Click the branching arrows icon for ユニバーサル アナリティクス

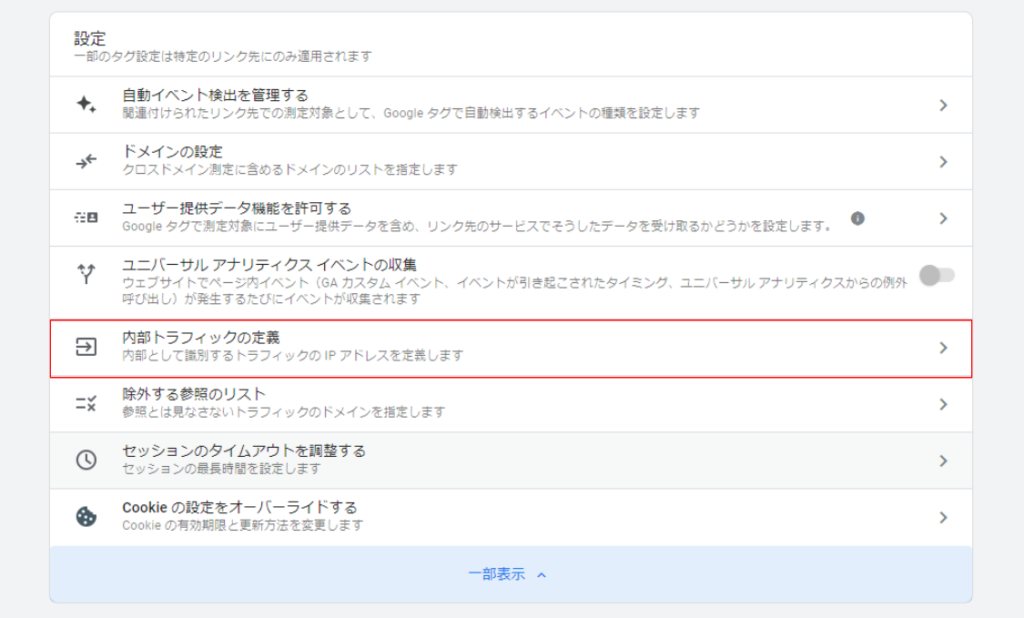(86, 274)
